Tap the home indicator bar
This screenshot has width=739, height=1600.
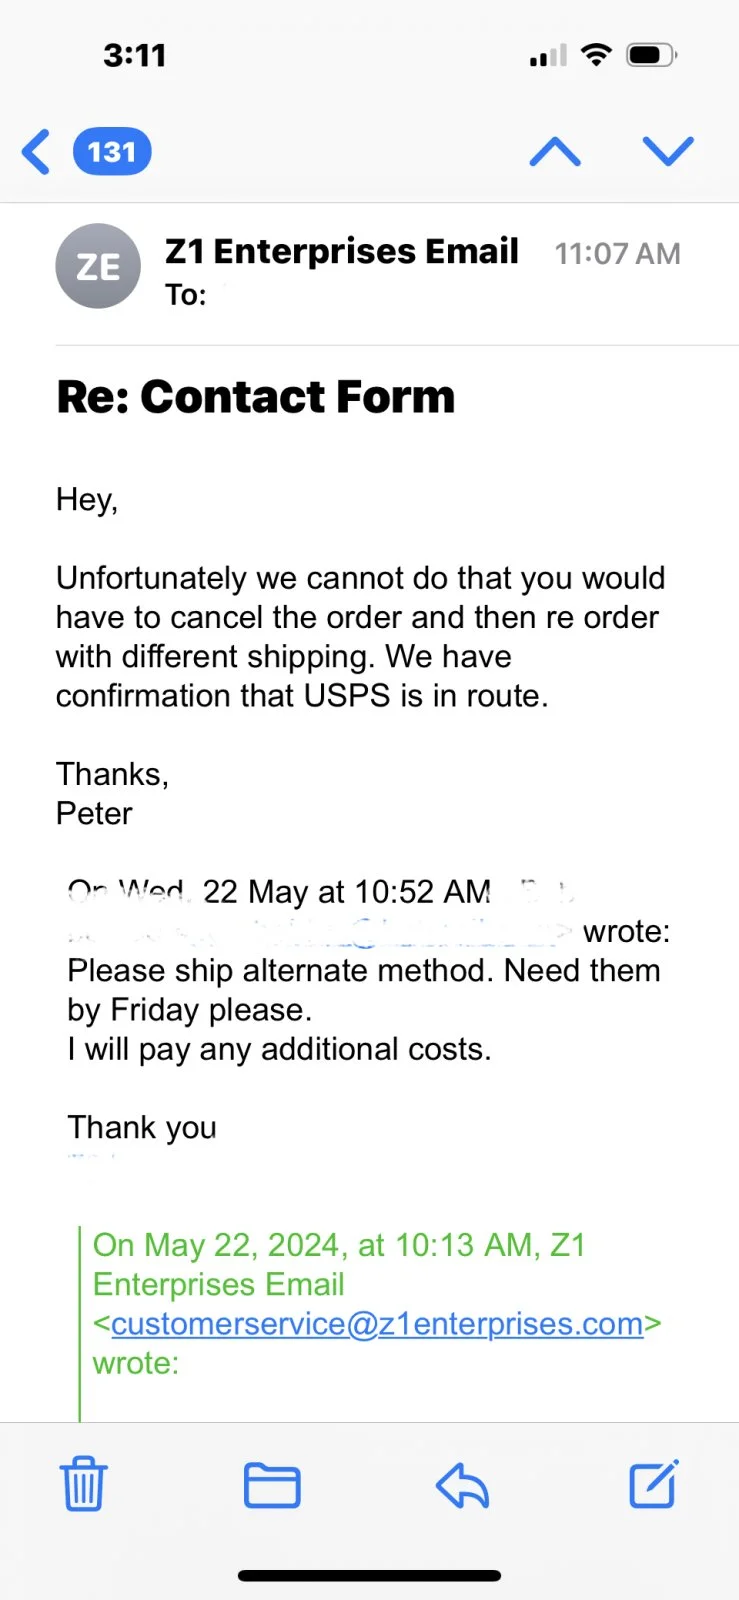coord(369,1576)
